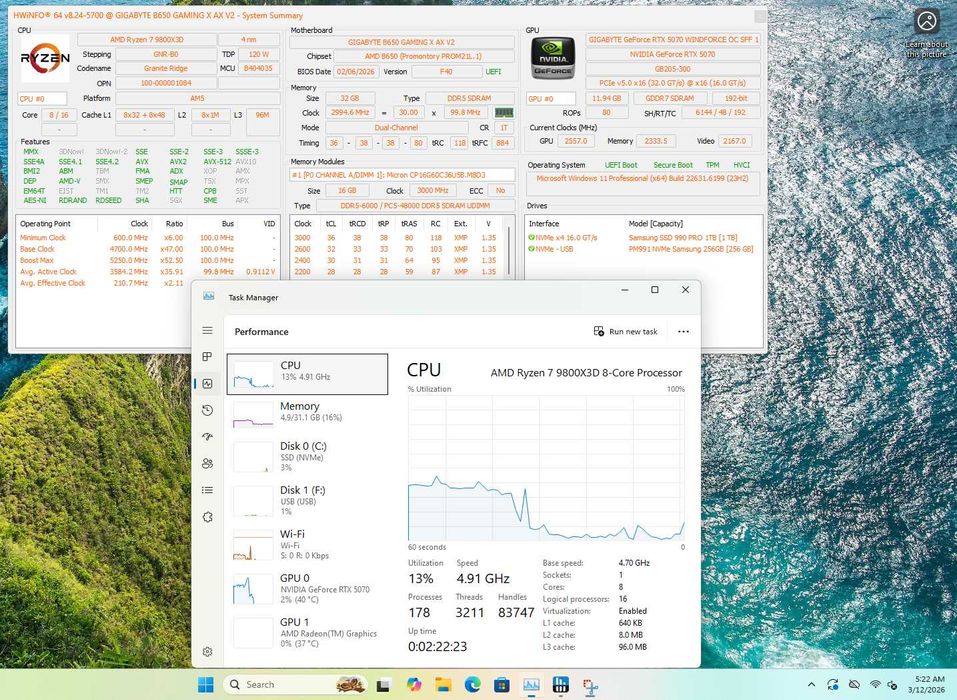Open the CPU #0 selector dropdown
The height and width of the screenshot is (700, 957).
42,98
